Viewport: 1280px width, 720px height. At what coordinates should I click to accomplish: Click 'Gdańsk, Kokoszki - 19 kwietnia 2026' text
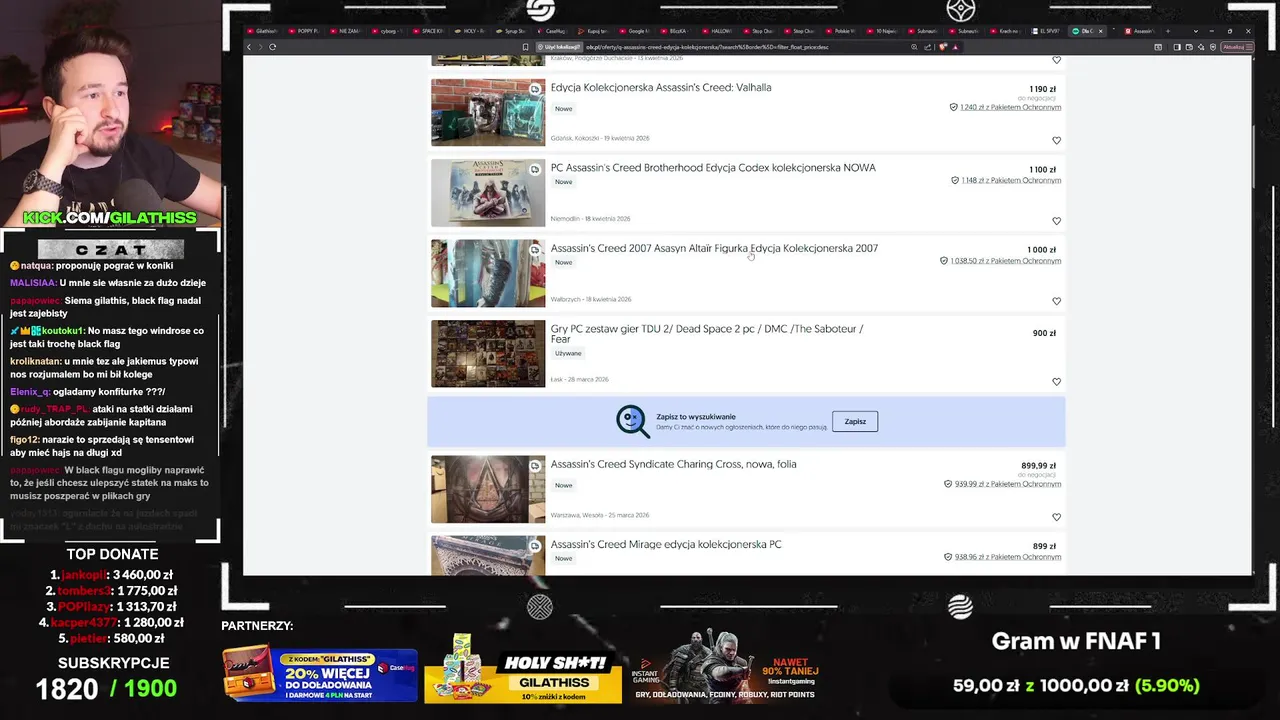click(599, 138)
